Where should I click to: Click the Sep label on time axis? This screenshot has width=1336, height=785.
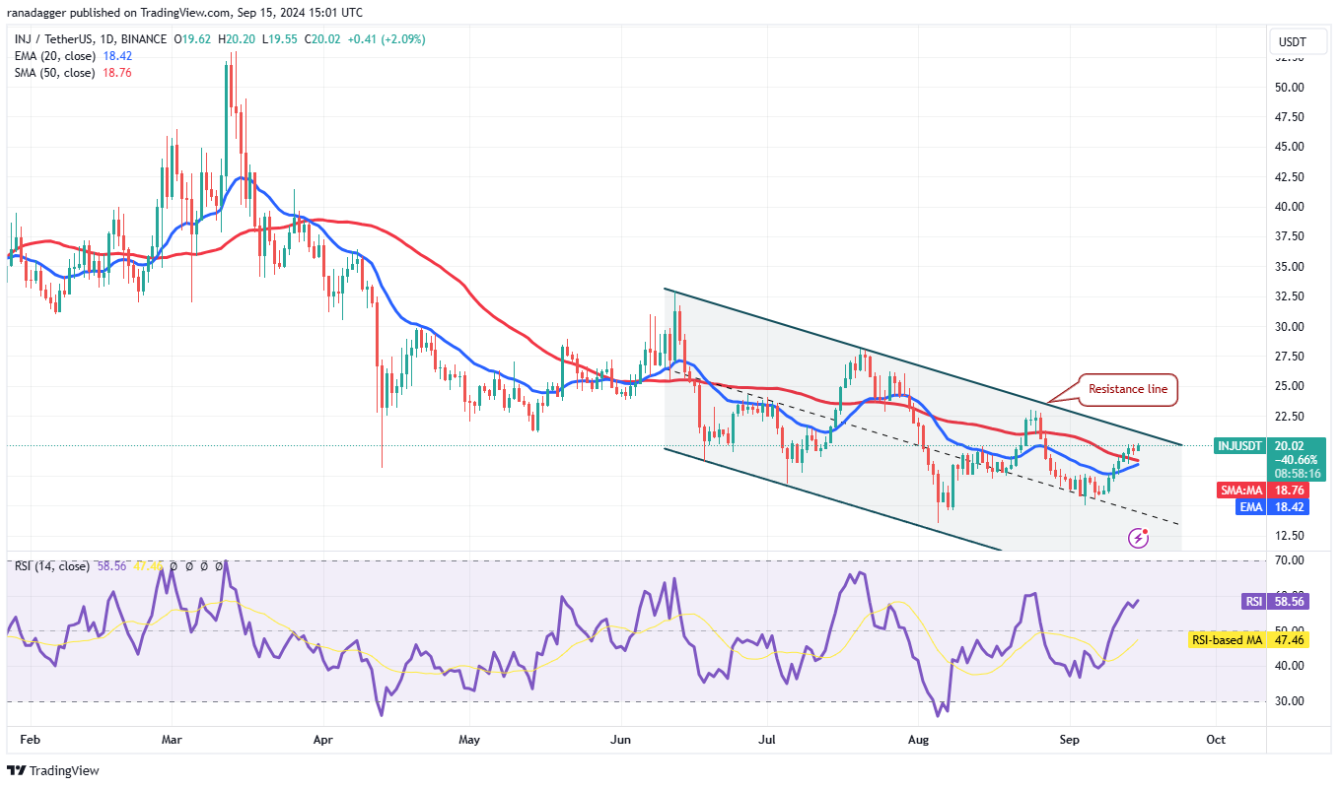pos(1071,741)
